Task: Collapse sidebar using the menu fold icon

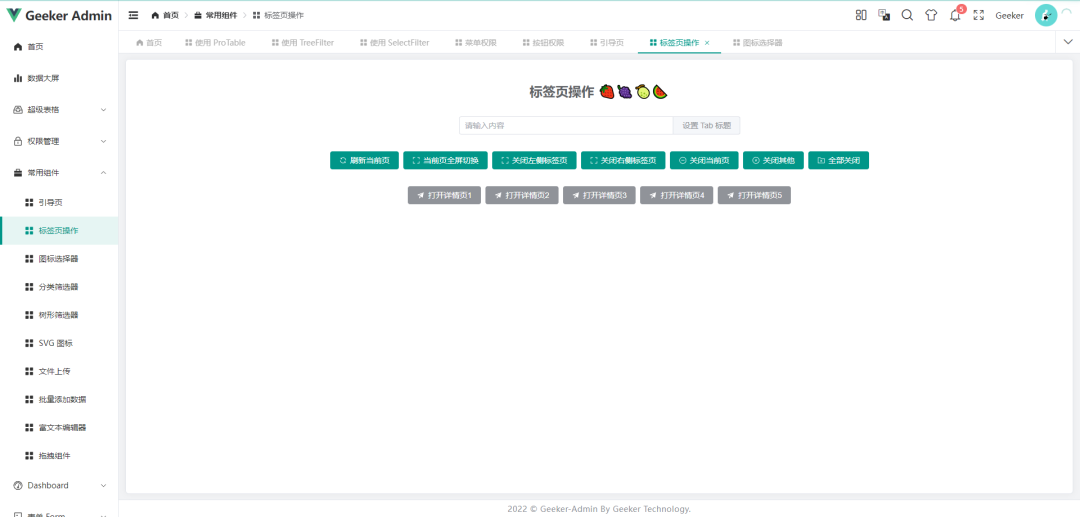Action: [134, 15]
